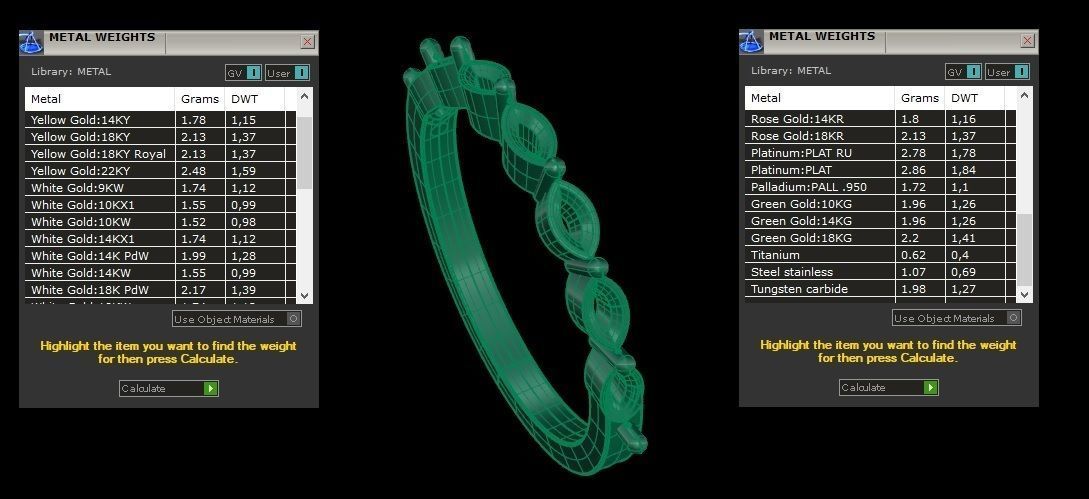Select Platinum:PLAT row
The height and width of the screenshot is (499, 1089).
[881, 170]
